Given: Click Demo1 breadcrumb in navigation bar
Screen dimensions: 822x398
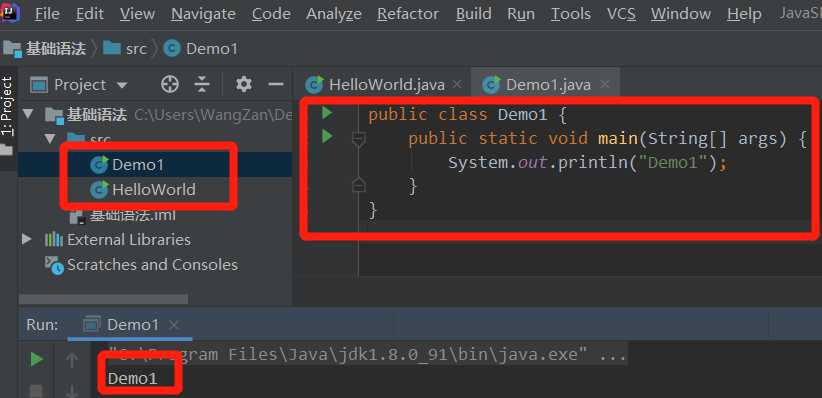Looking at the screenshot, I should point(201,49).
